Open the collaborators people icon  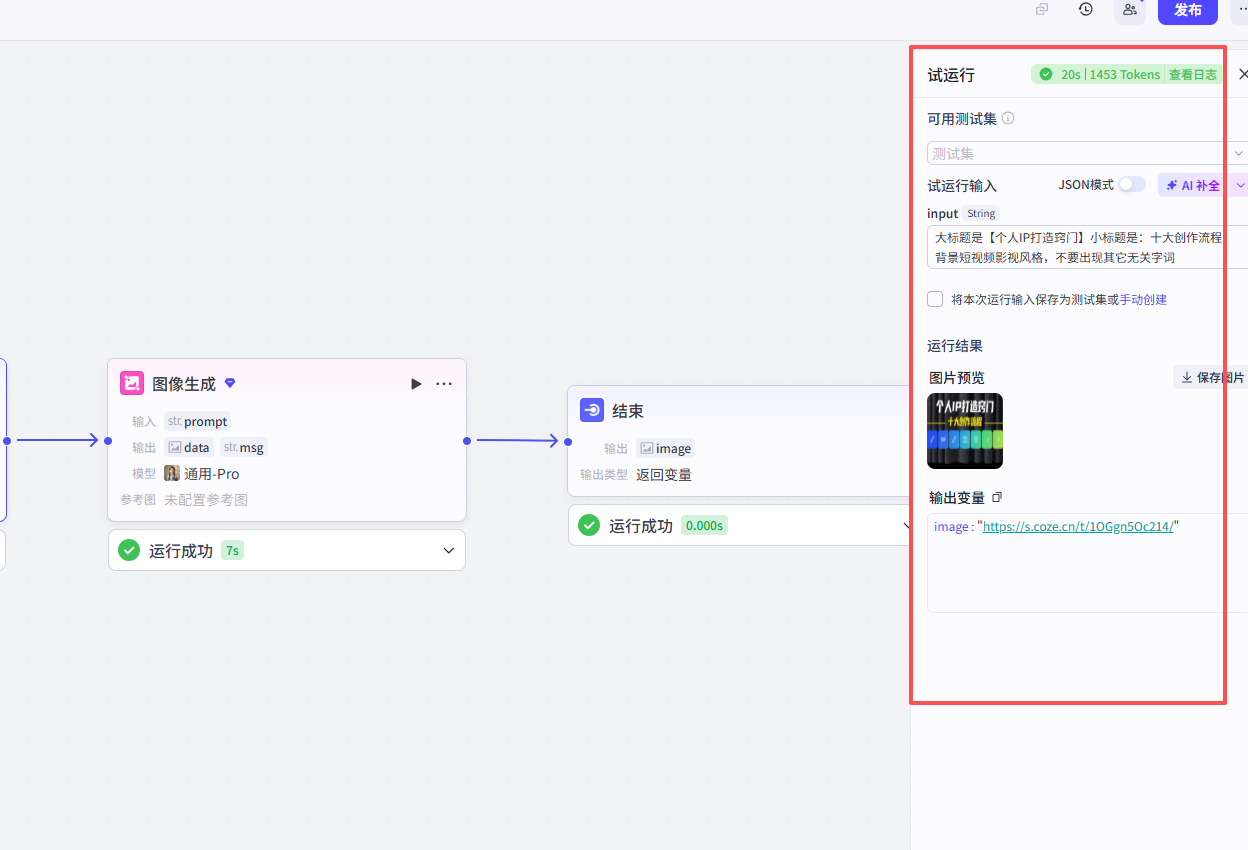click(x=1130, y=9)
